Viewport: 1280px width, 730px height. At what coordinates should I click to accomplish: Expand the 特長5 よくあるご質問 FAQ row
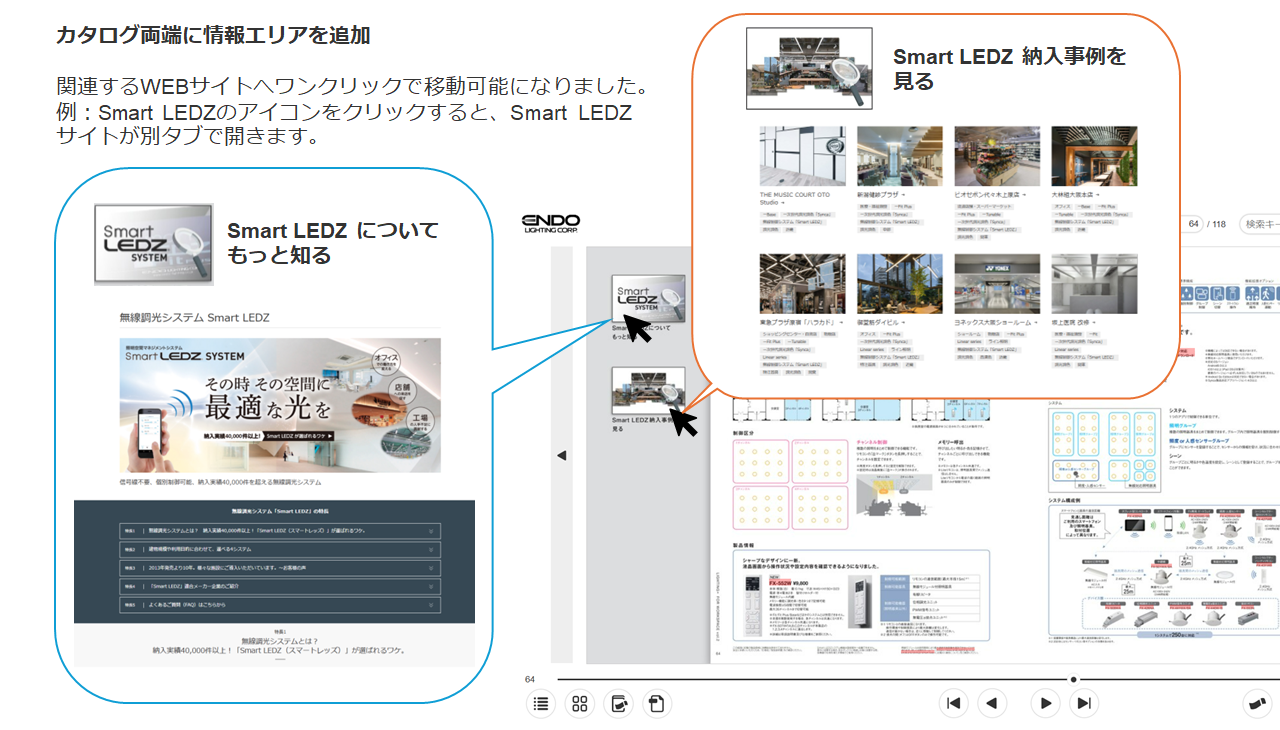[x=280, y=605]
